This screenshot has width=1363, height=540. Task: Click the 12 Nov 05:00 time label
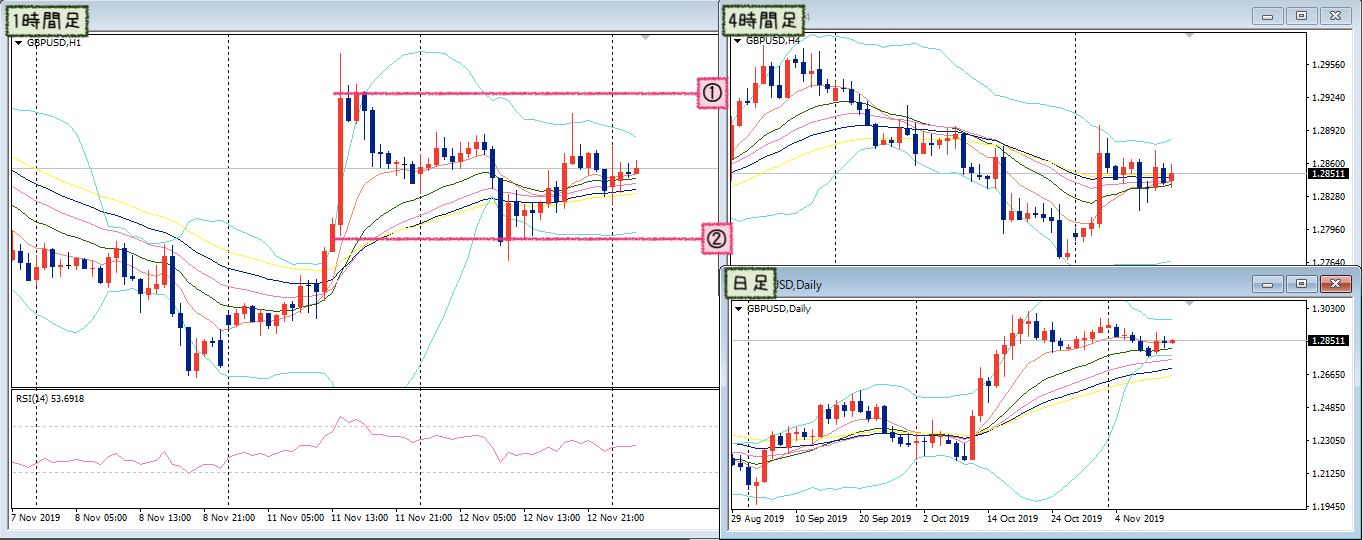coord(489,518)
